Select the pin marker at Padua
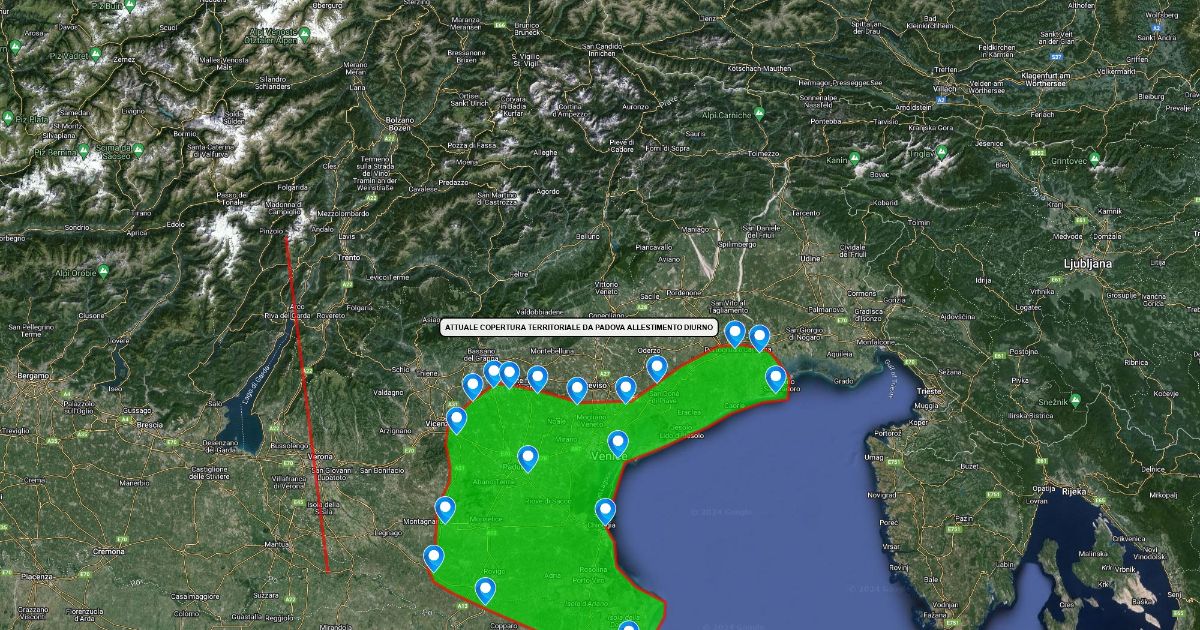 click(x=528, y=458)
